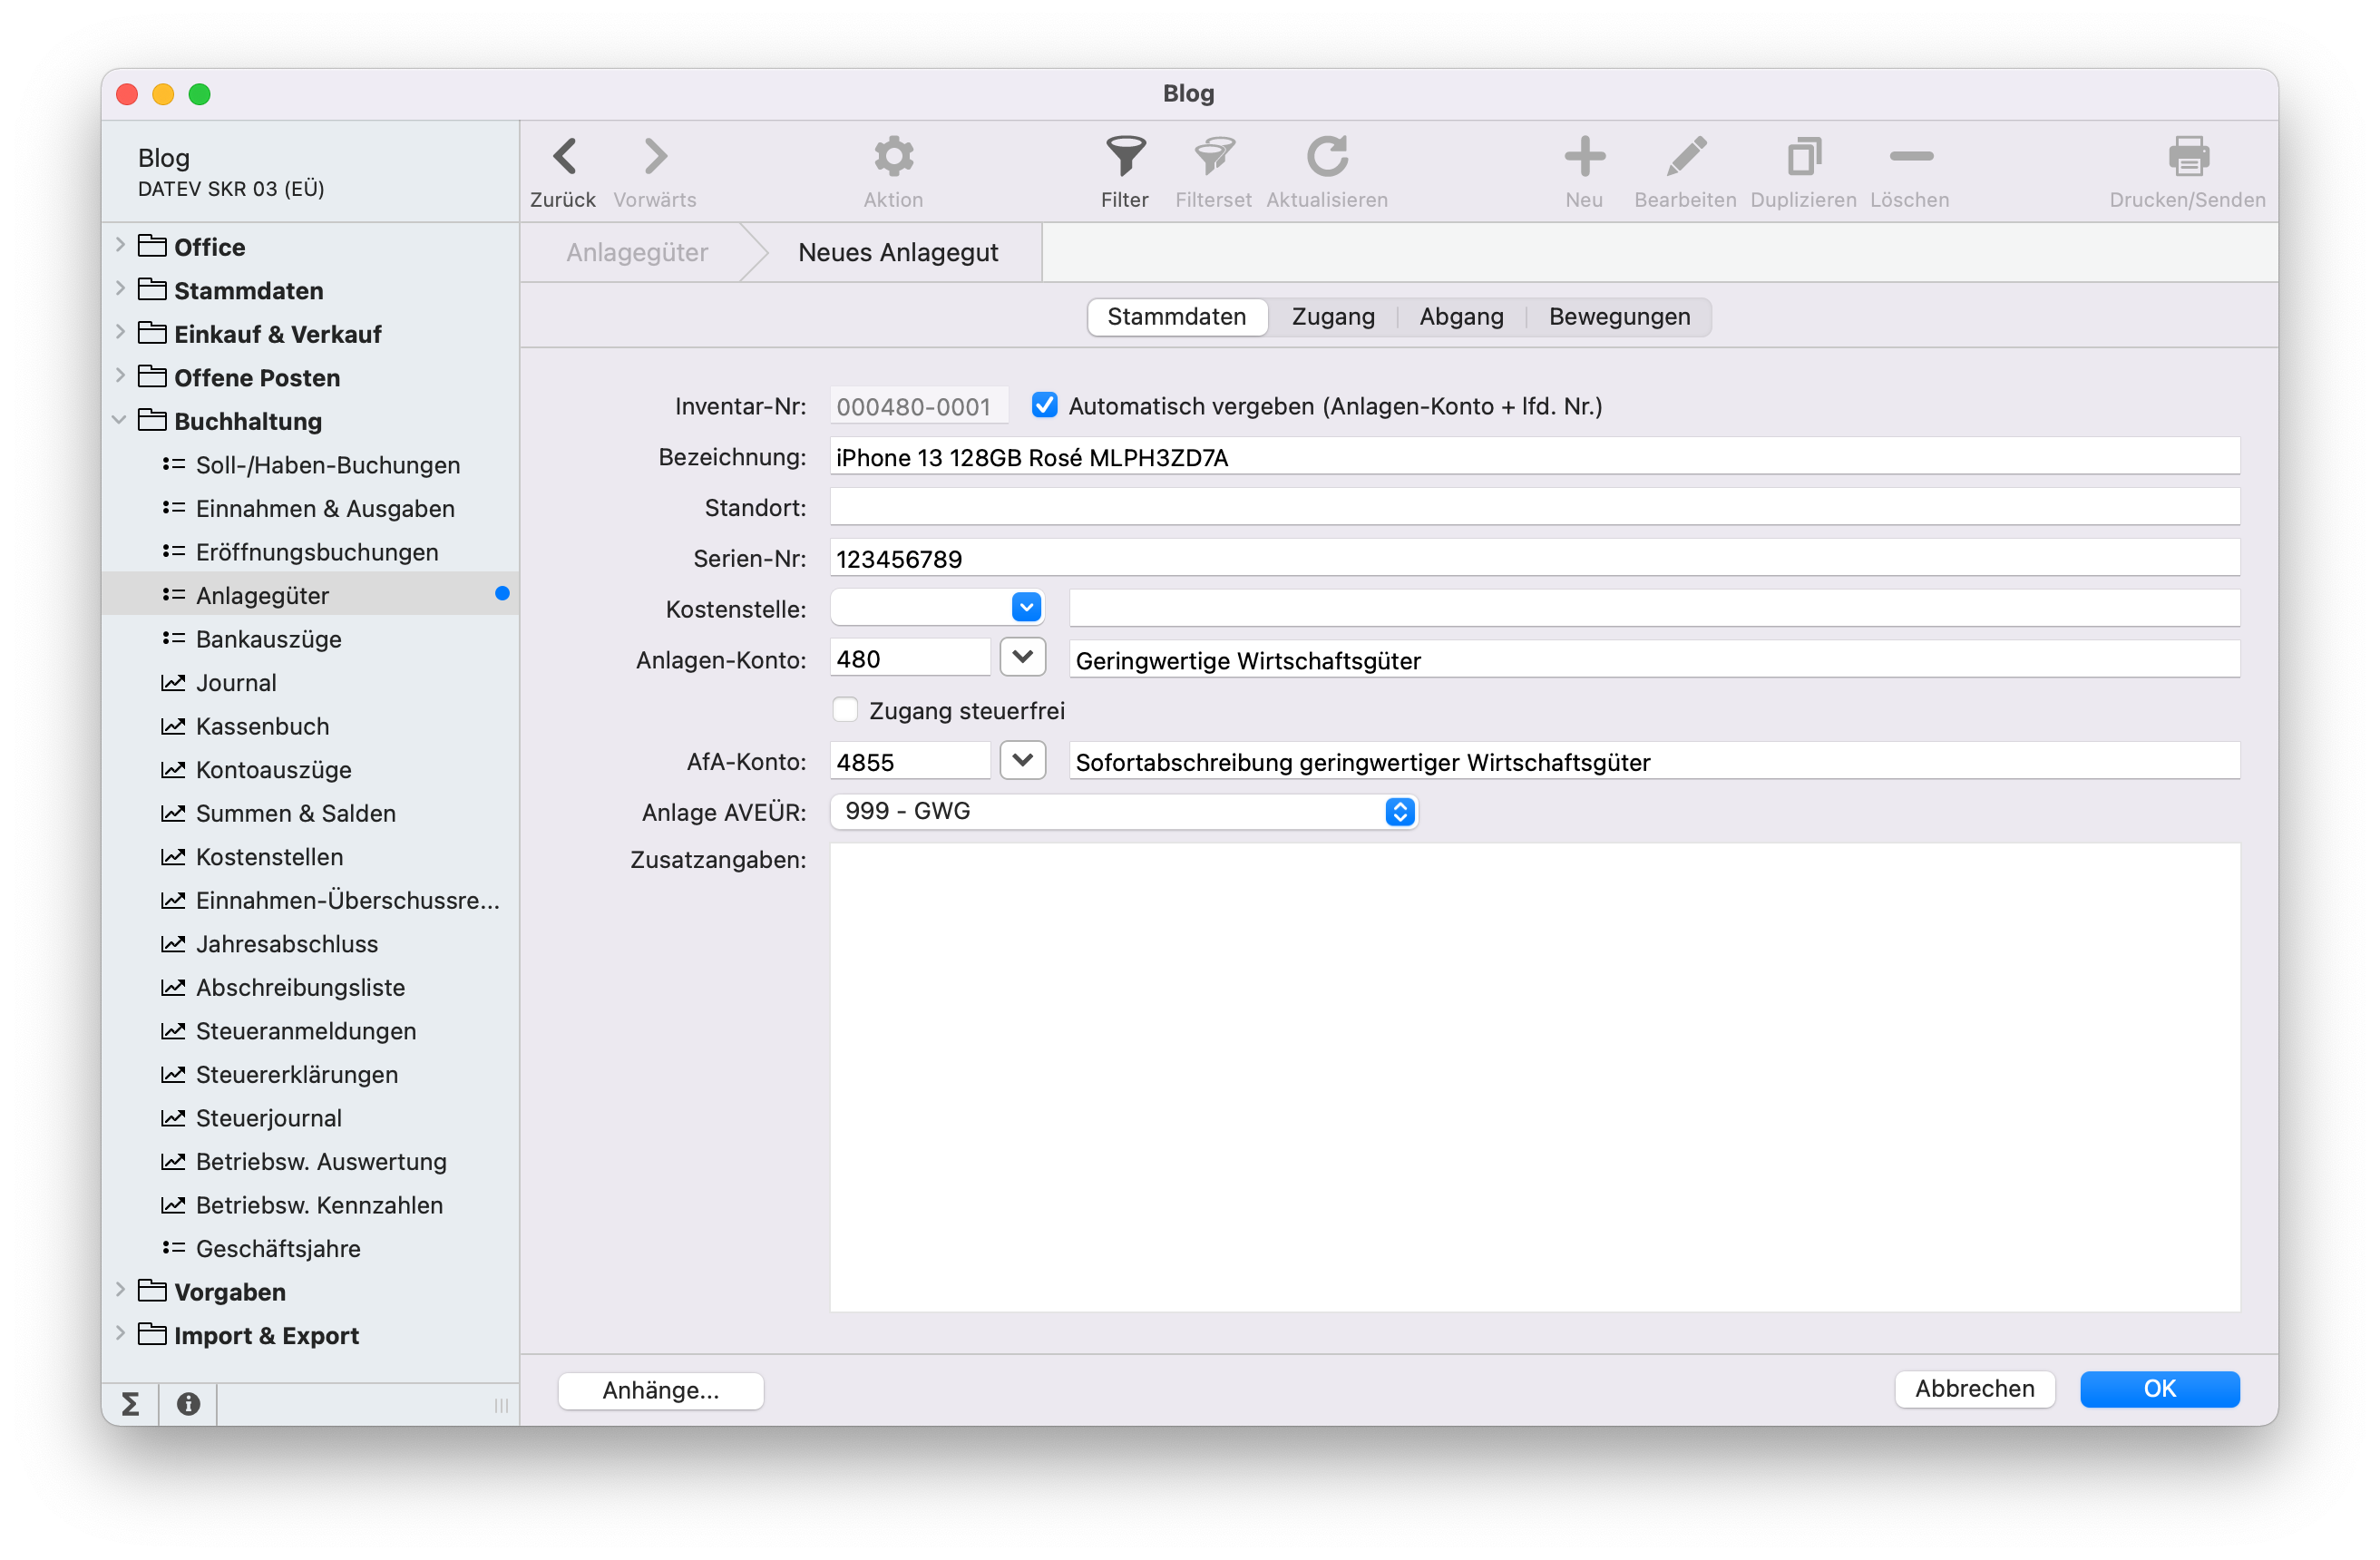Click the Löschen minus icon
This screenshot has height=1560, width=2380.
[x=1910, y=157]
